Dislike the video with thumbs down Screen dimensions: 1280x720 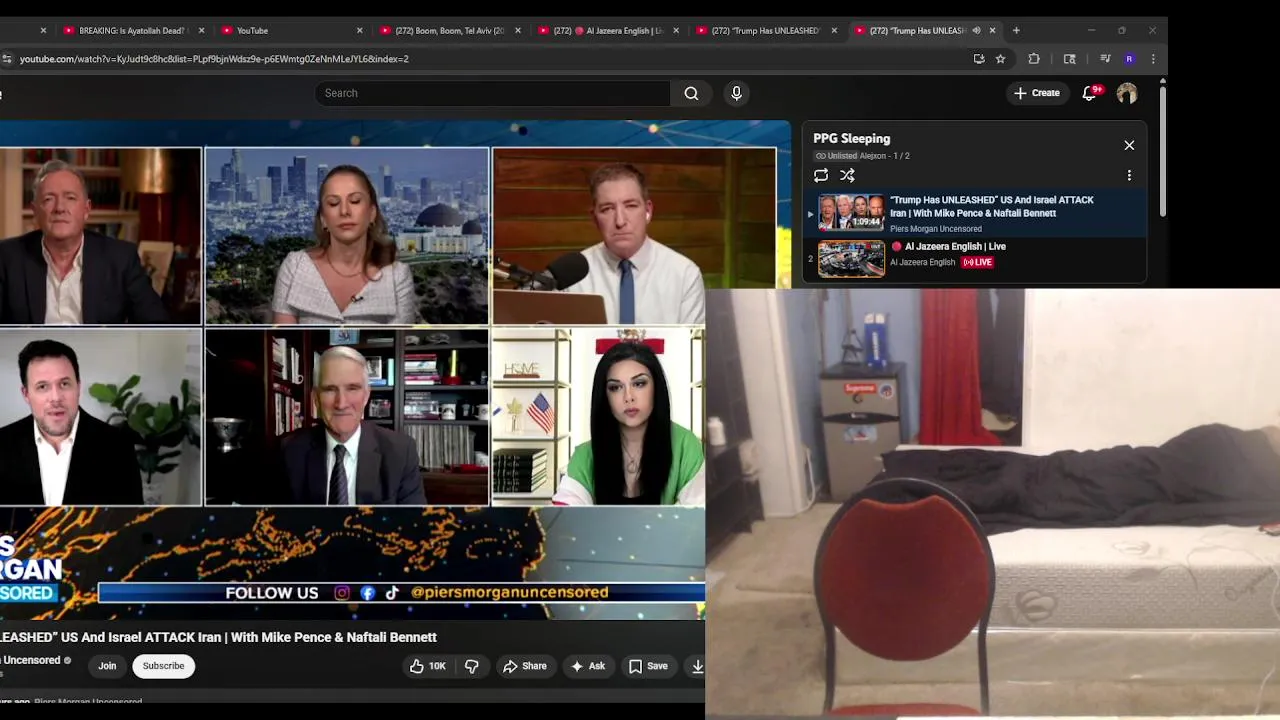(472, 666)
